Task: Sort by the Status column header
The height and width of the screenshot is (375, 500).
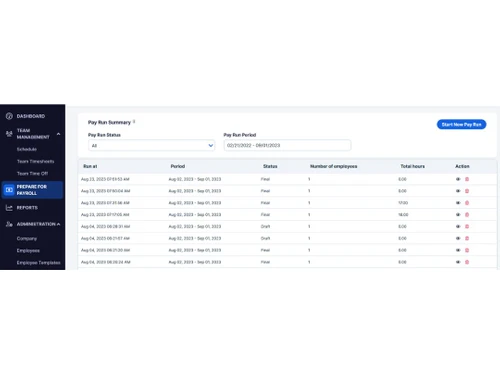Action: point(270,166)
